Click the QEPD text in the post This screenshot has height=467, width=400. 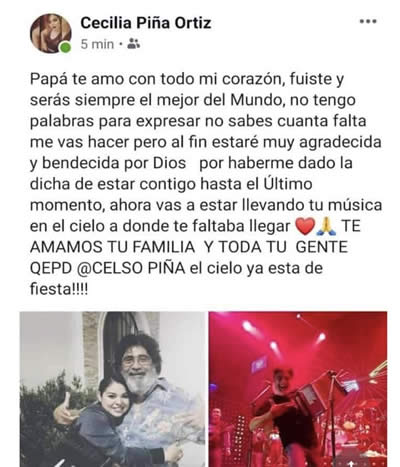click(51, 268)
